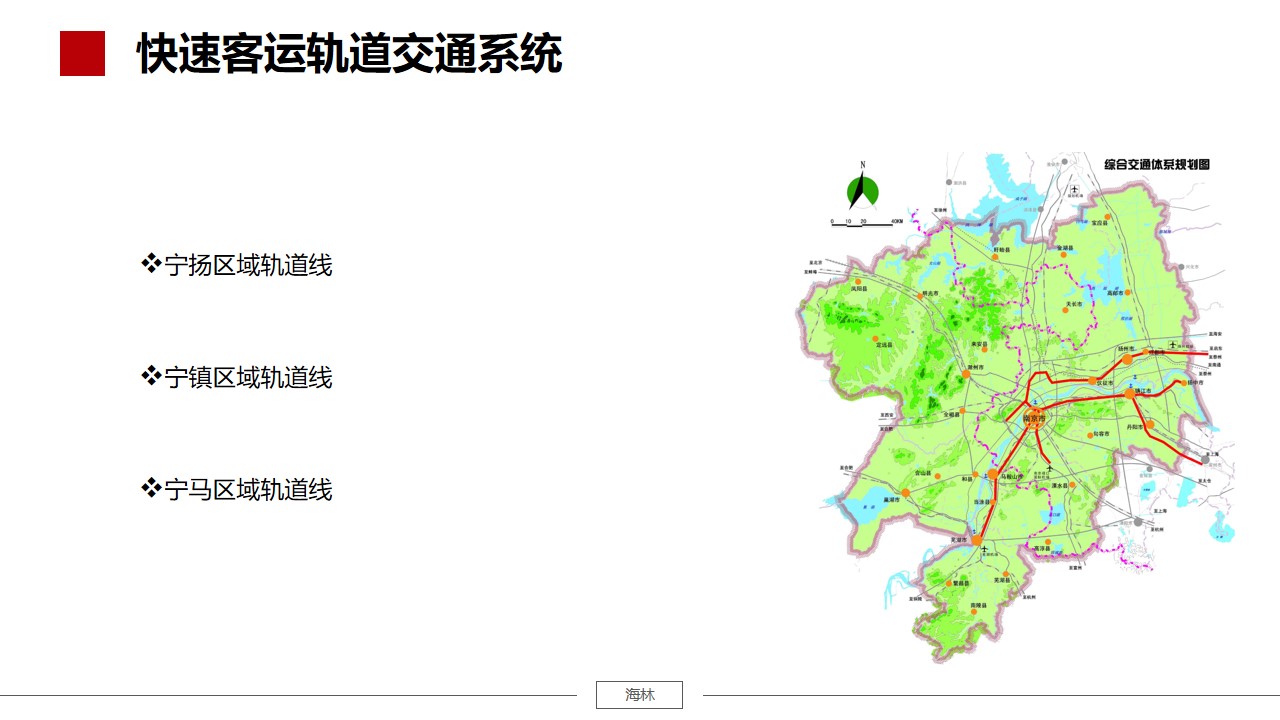Select the 宁镇区域轨道线 bullet text

pyautogui.click(x=248, y=378)
